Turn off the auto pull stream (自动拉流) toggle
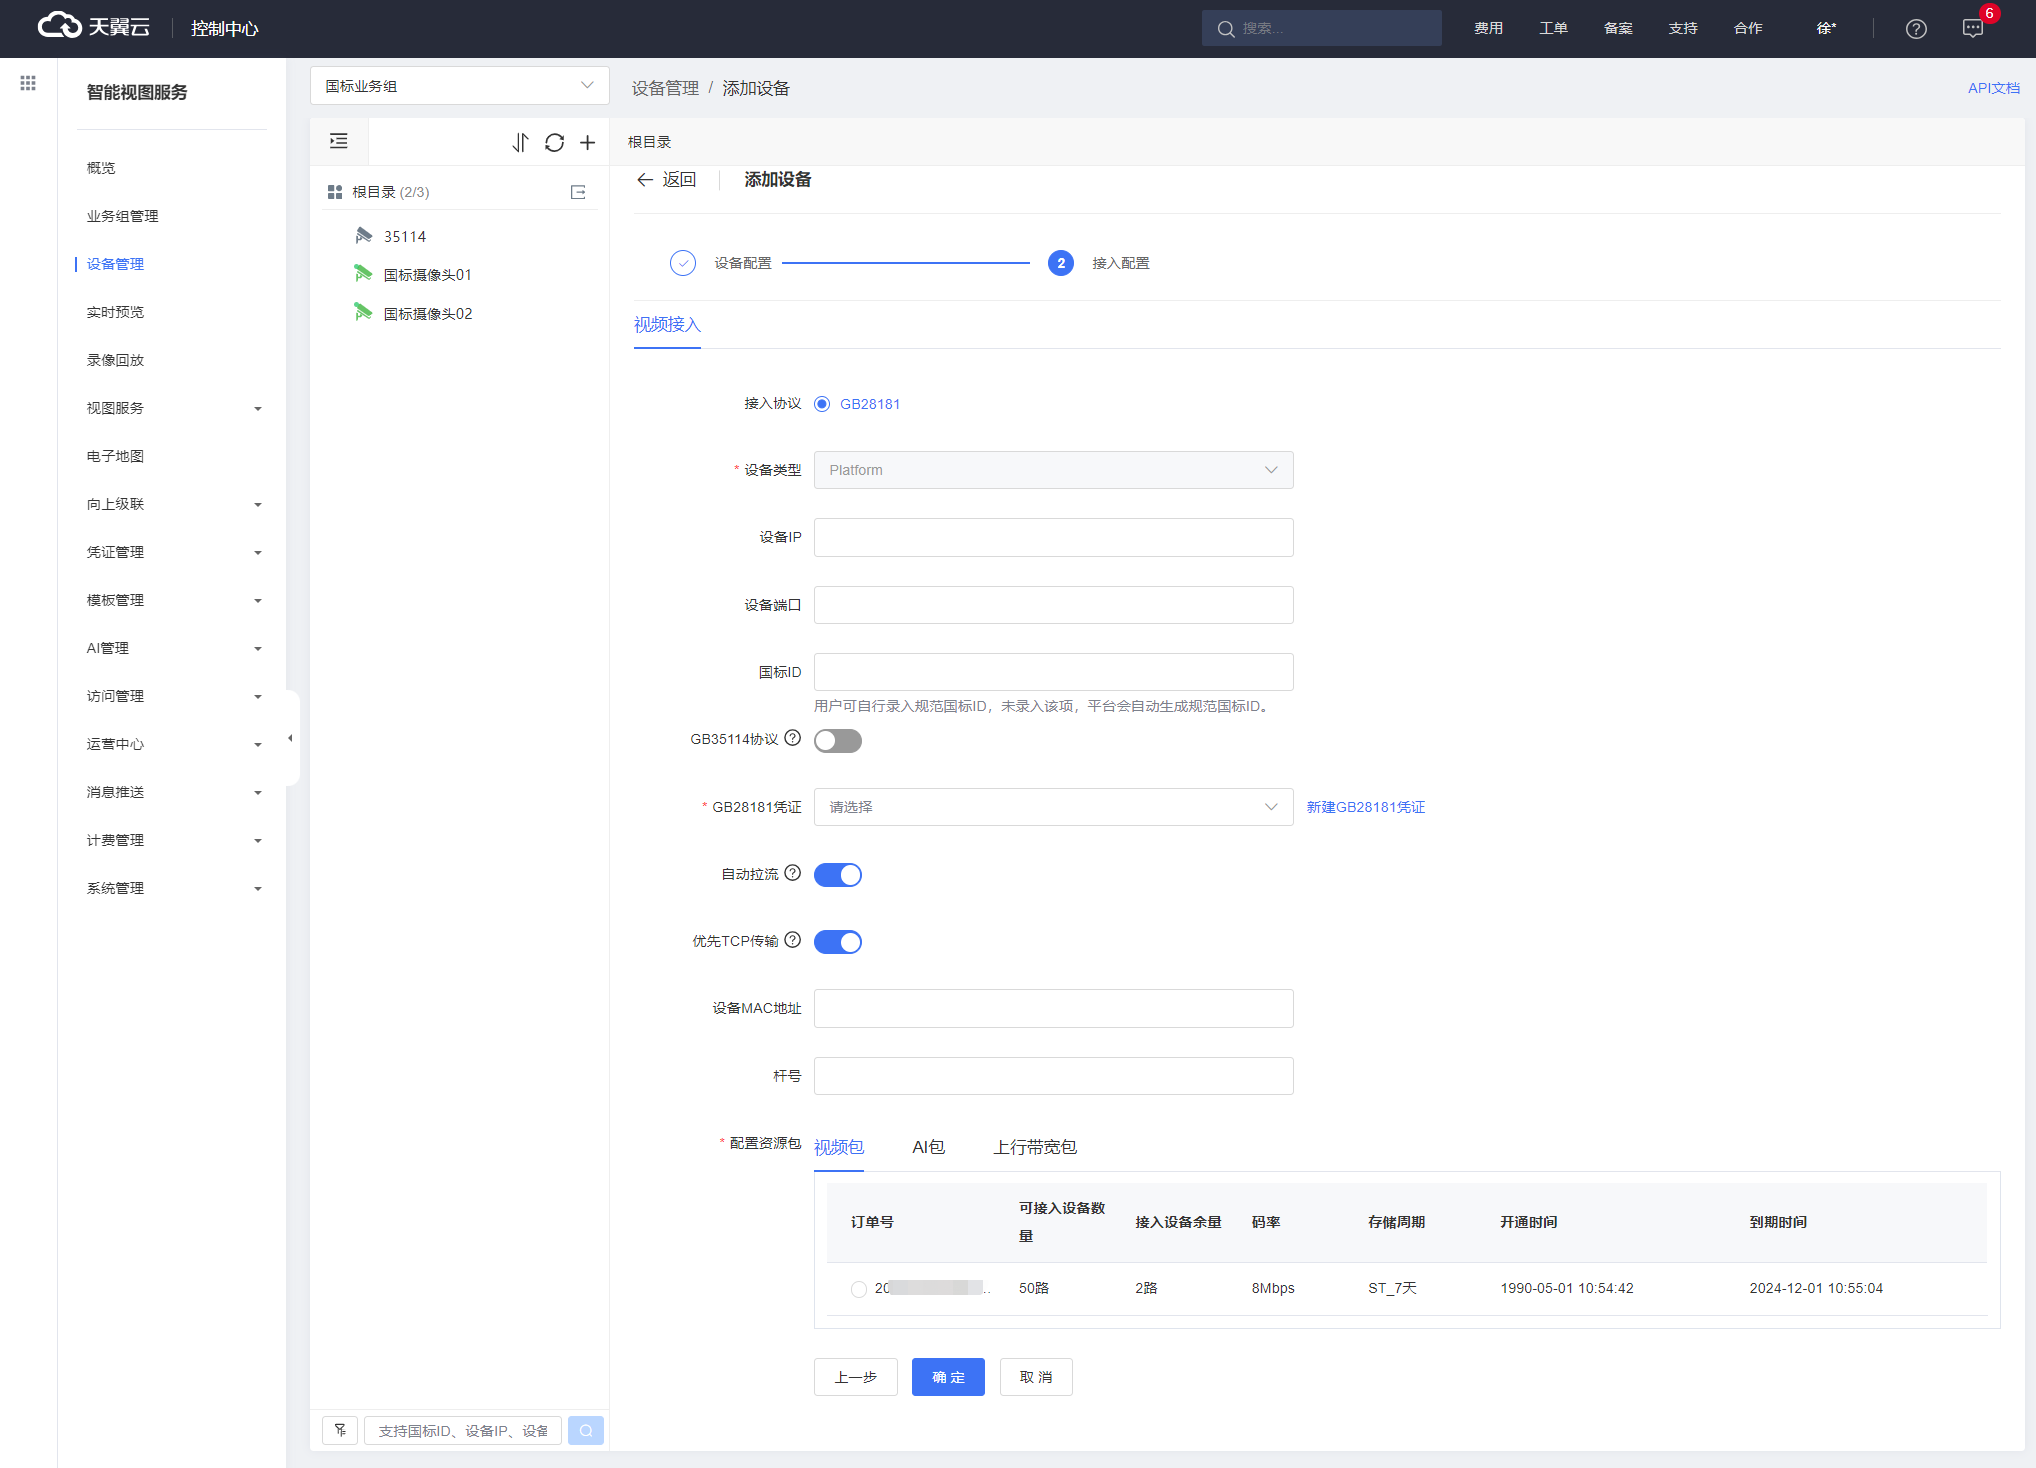This screenshot has width=2036, height=1468. (x=838, y=875)
